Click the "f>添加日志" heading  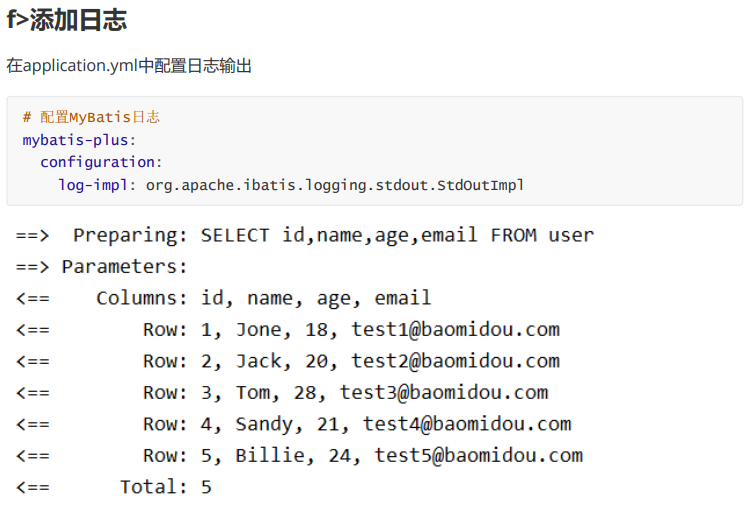[67, 20]
